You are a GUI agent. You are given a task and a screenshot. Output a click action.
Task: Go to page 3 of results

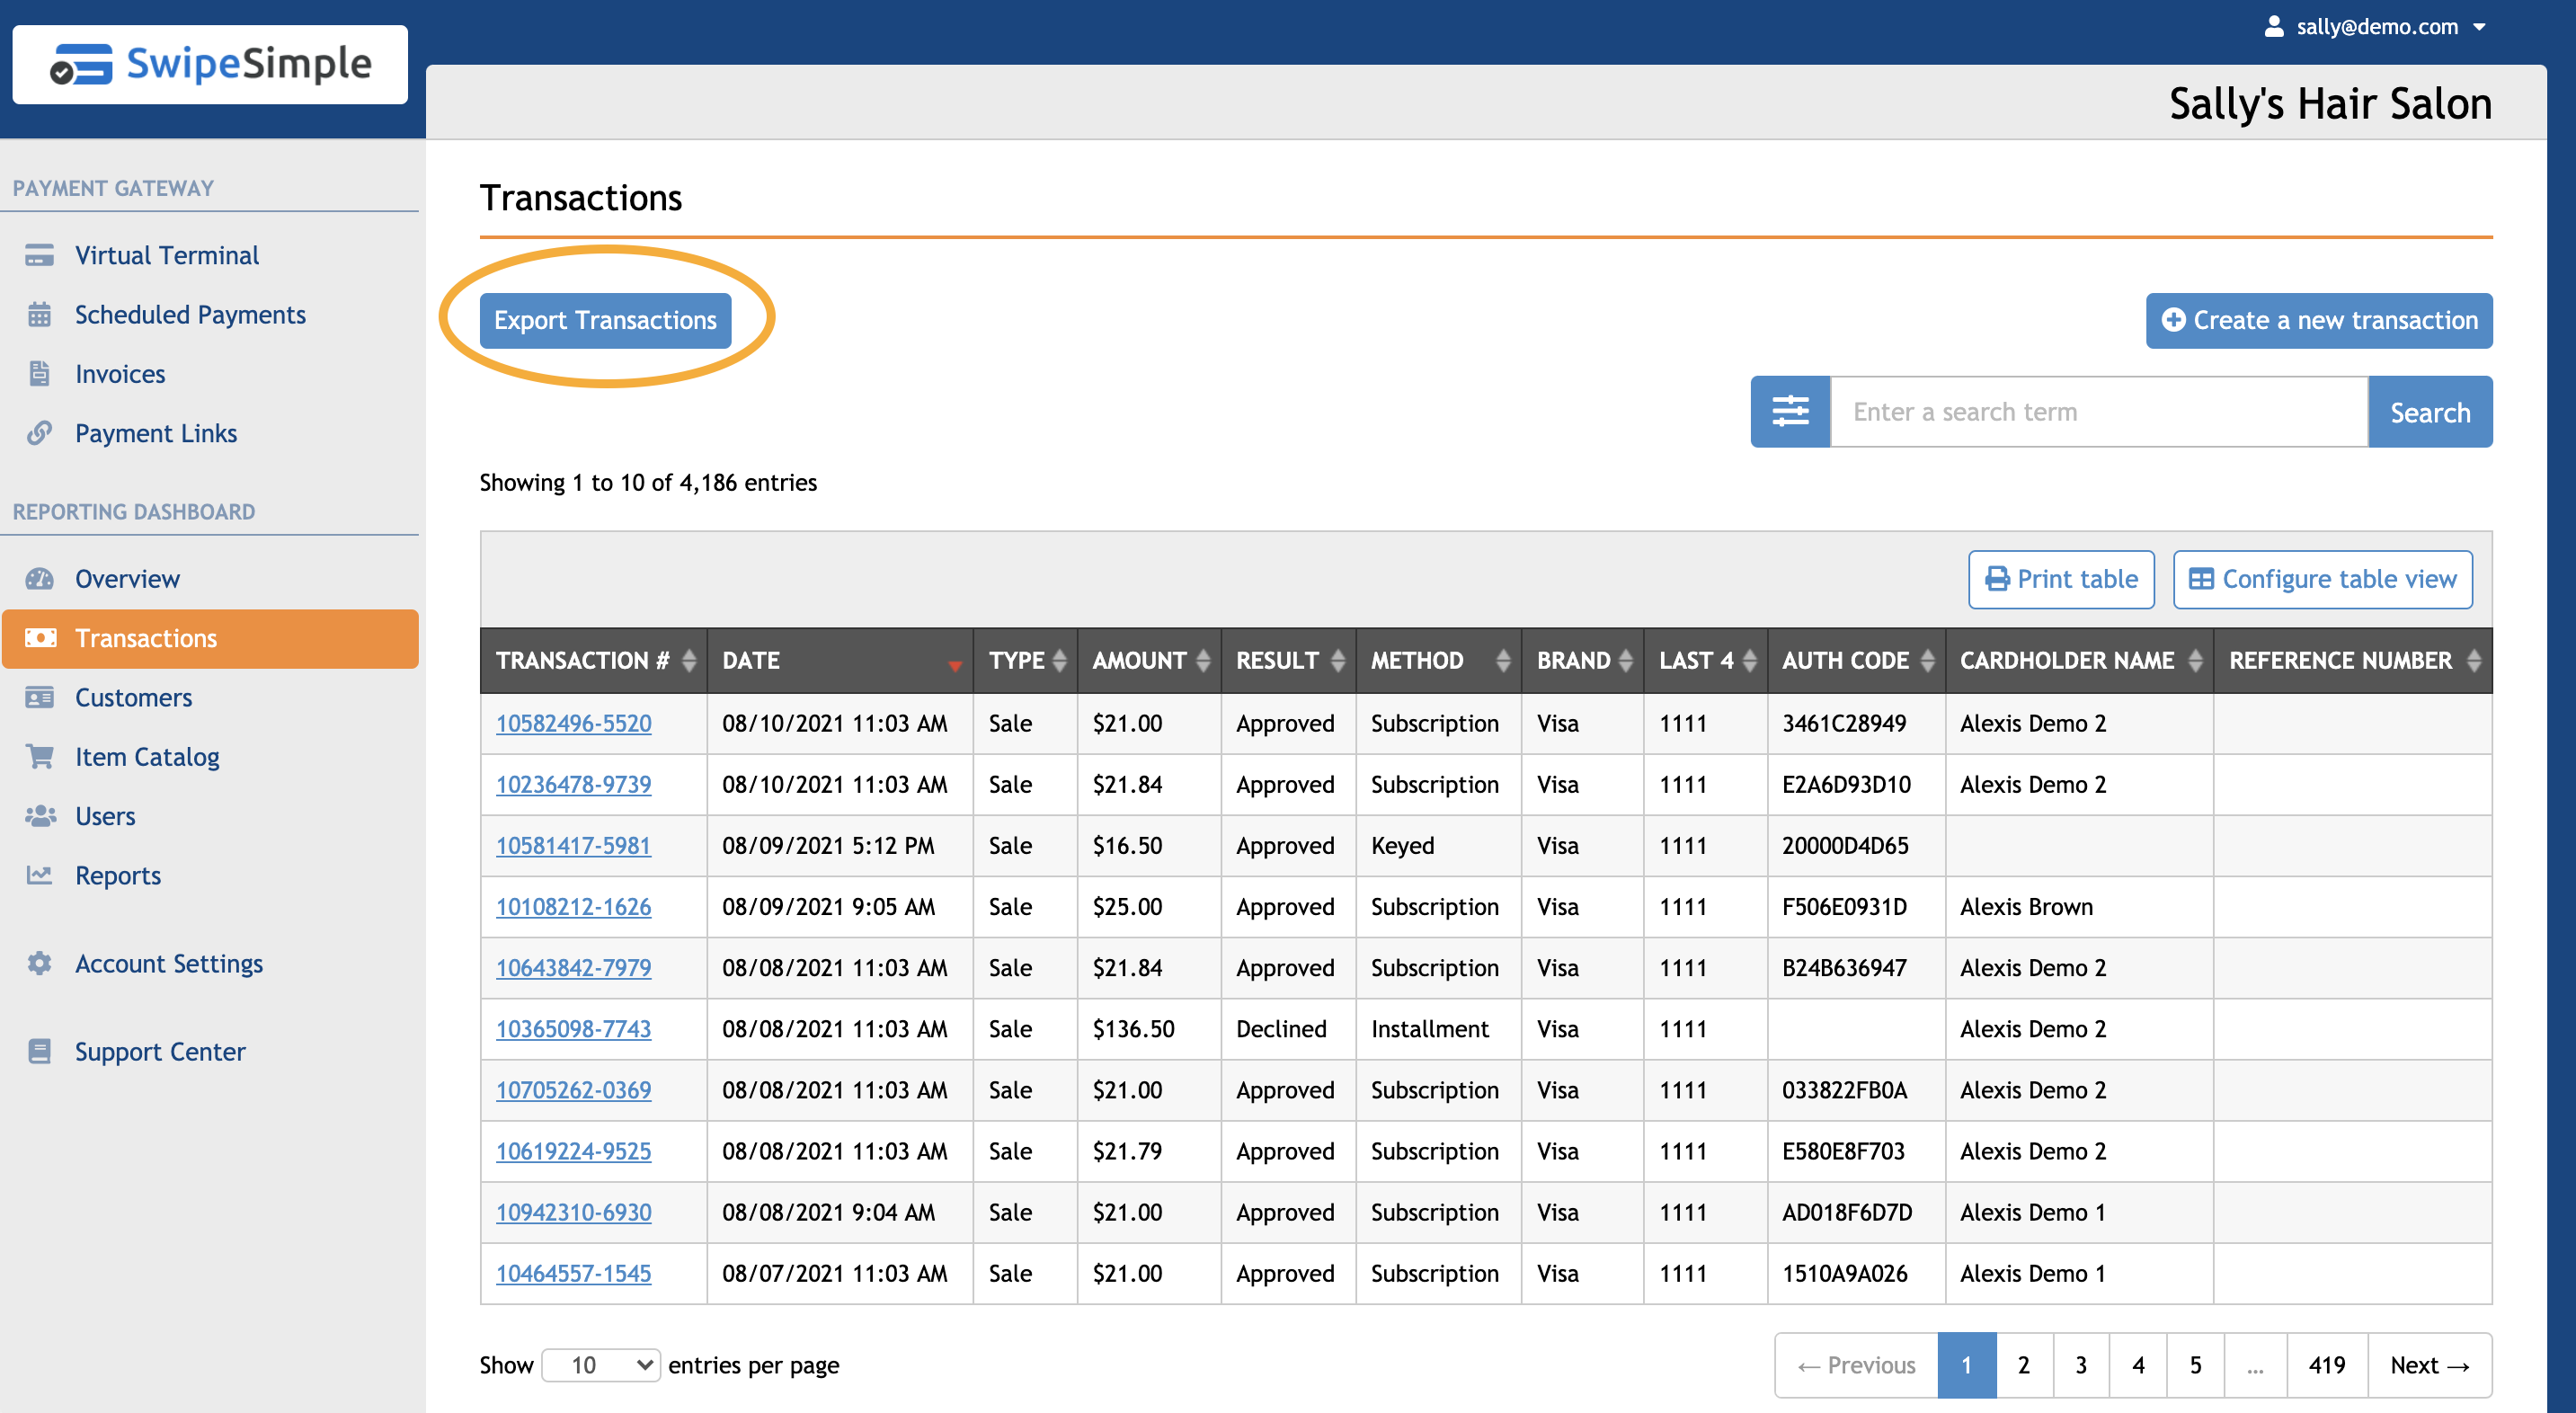2081,1365
